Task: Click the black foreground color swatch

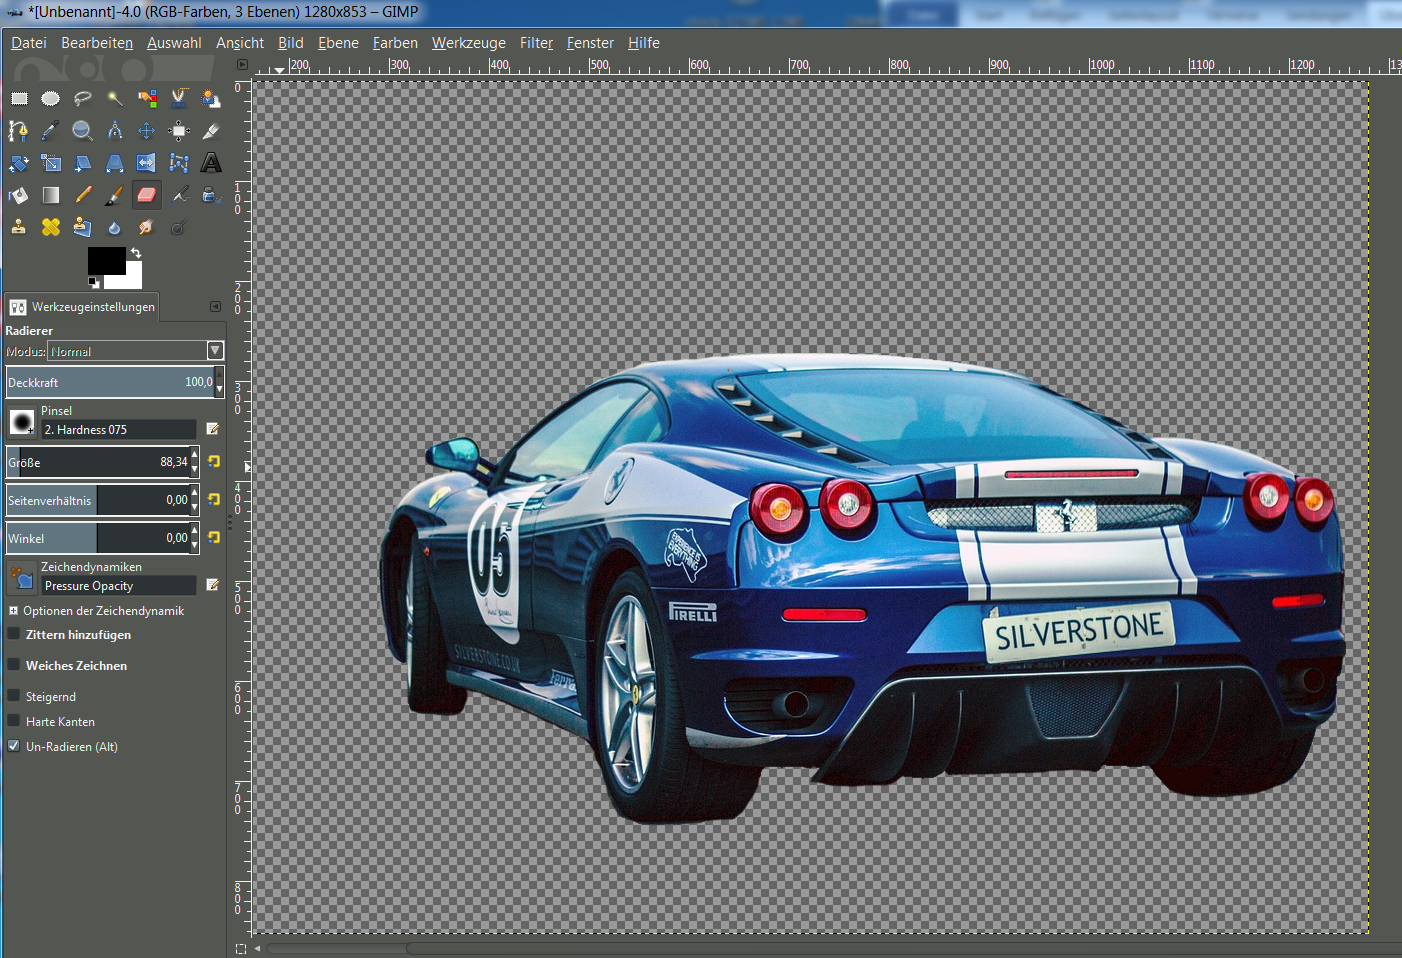Action: (x=105, y=260)
